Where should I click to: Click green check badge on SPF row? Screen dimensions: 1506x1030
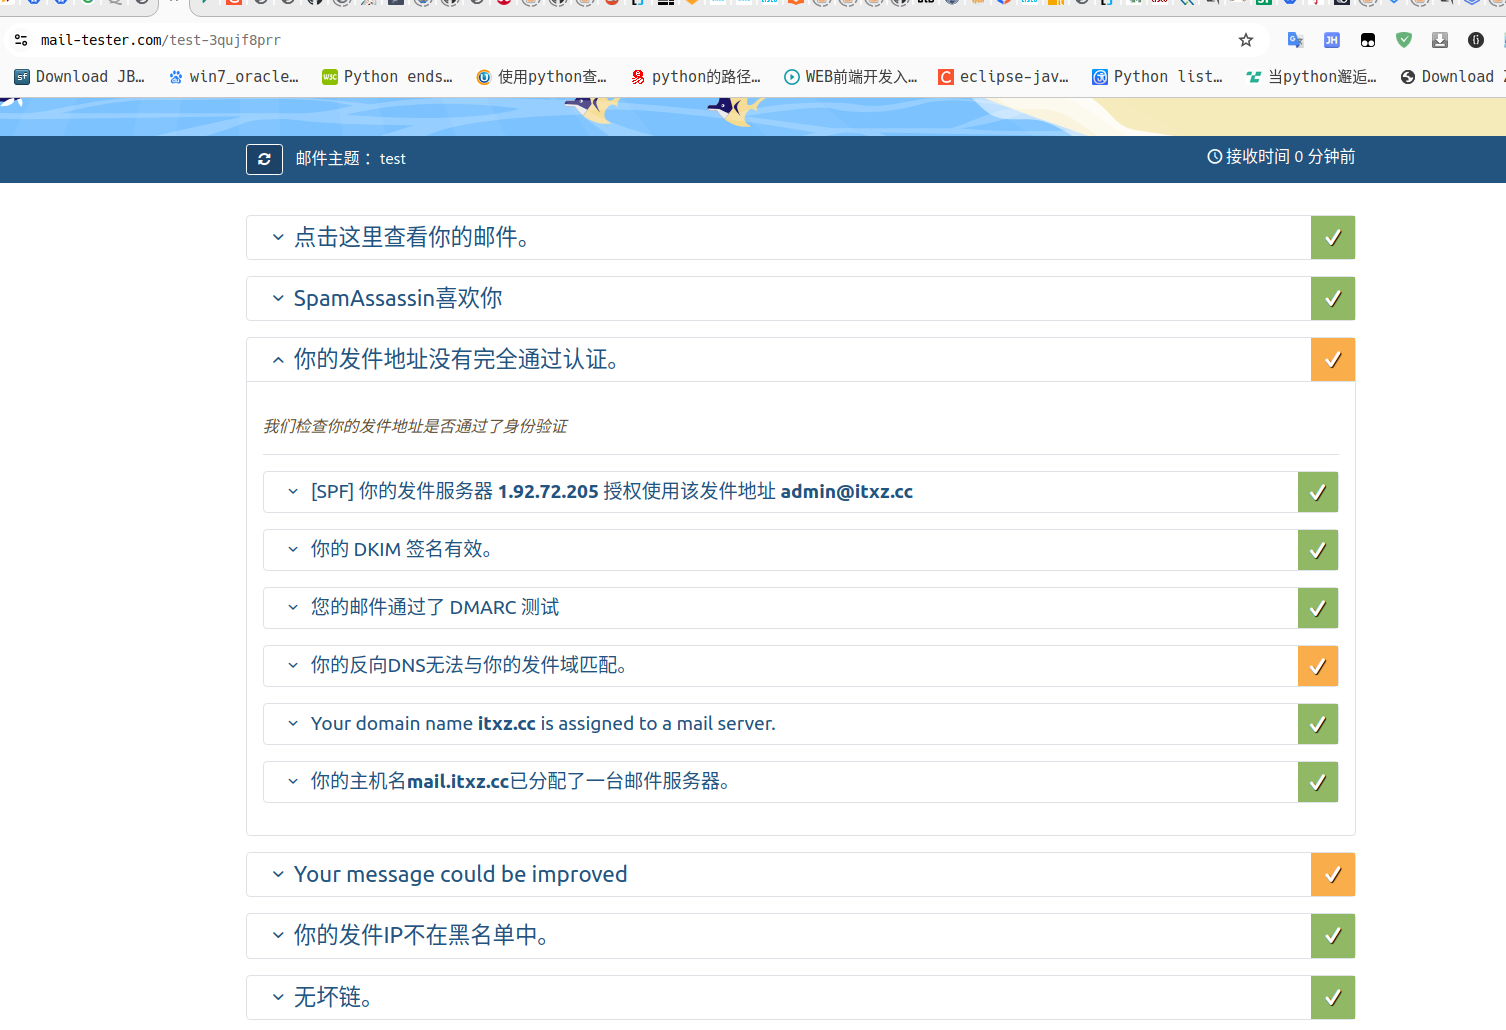[1318, 492]
